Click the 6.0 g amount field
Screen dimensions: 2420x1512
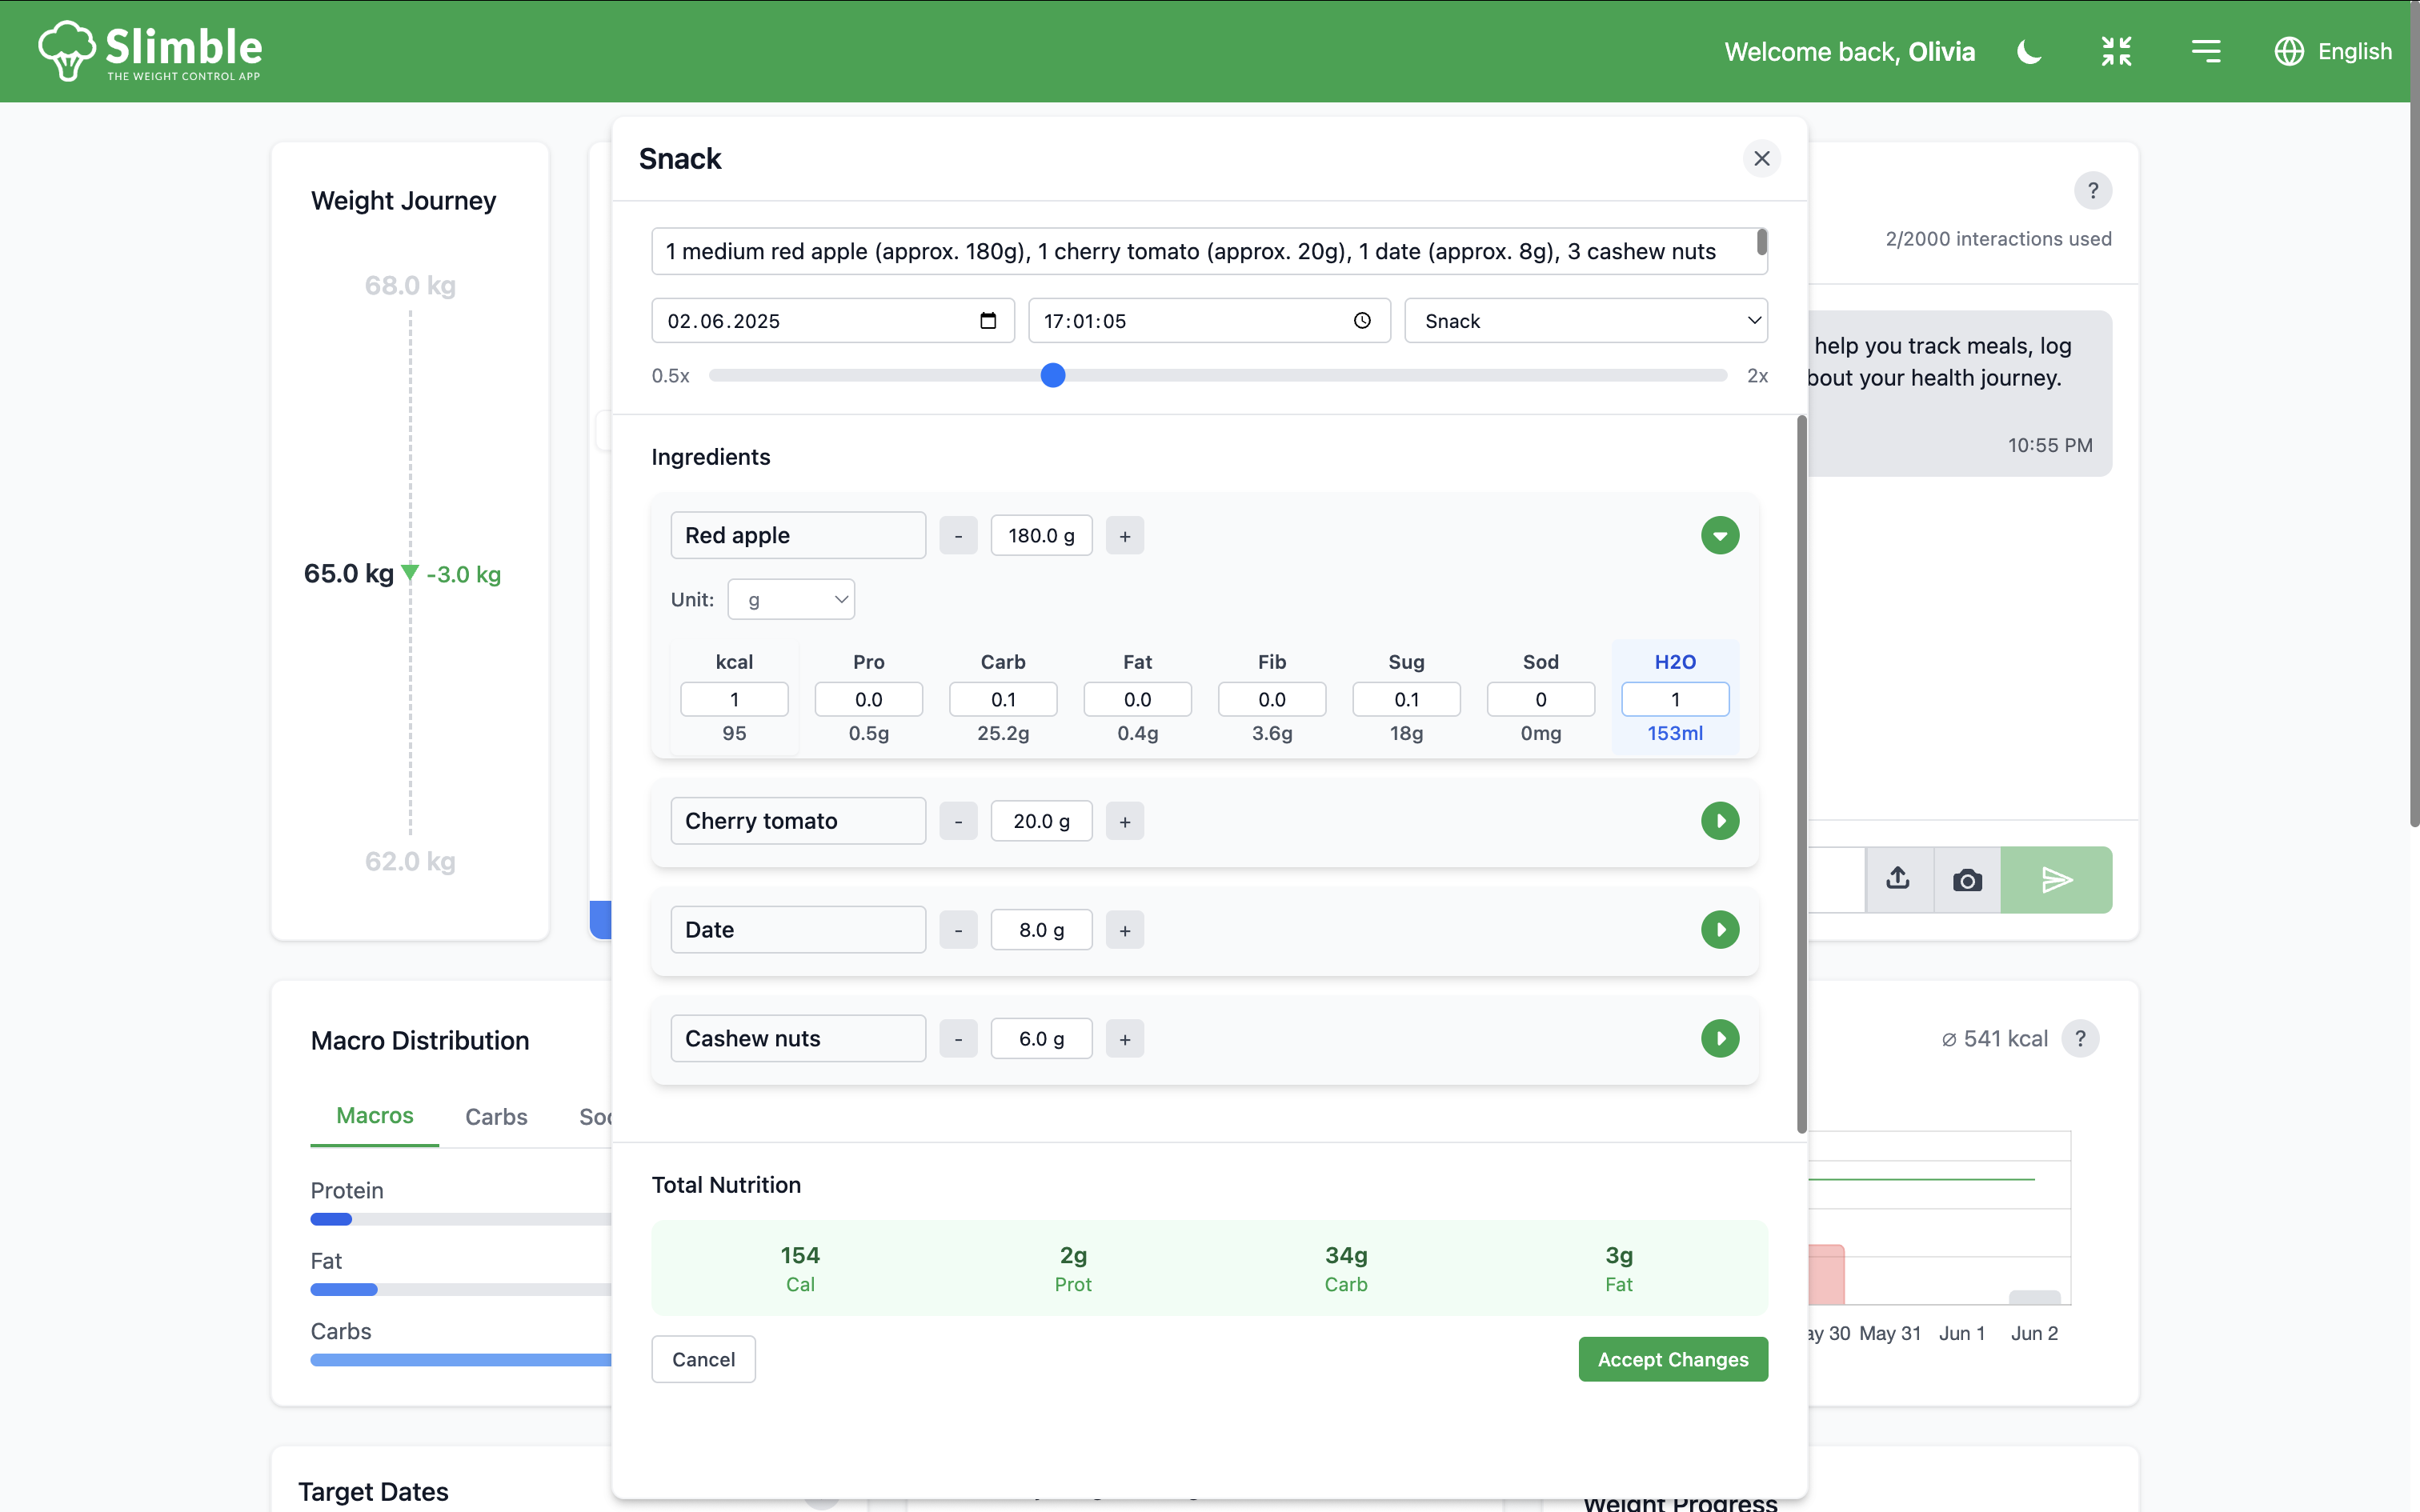[1041, 1039]
